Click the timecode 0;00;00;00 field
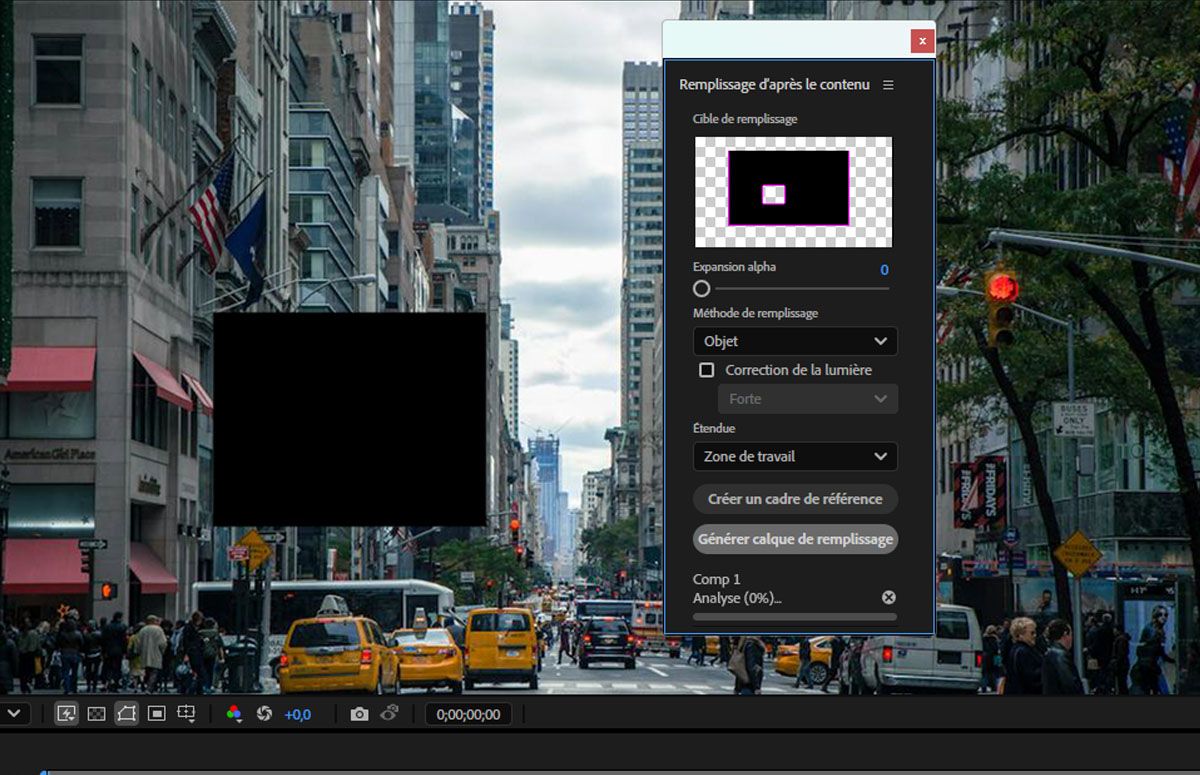The width and height of the screenshot is (1200, 775). click(x=468, y=715)
